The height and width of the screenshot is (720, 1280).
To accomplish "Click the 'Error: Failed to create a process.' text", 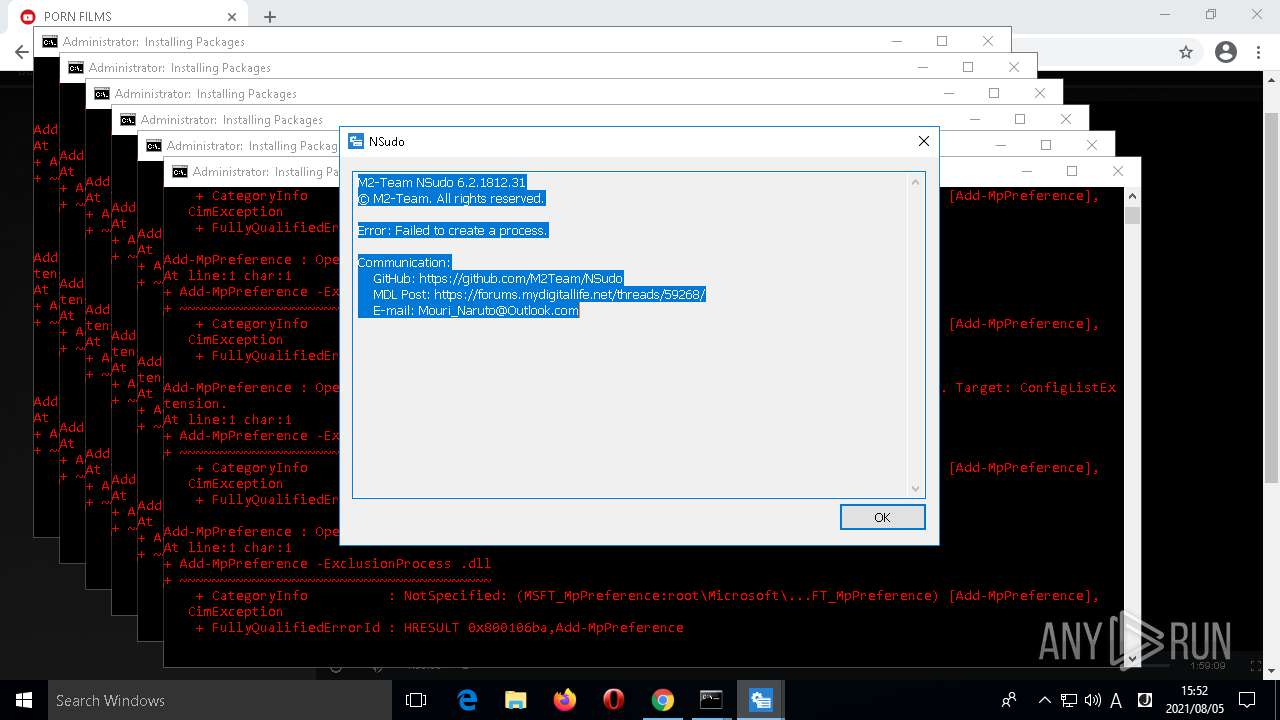I will [x=452, y=230].
